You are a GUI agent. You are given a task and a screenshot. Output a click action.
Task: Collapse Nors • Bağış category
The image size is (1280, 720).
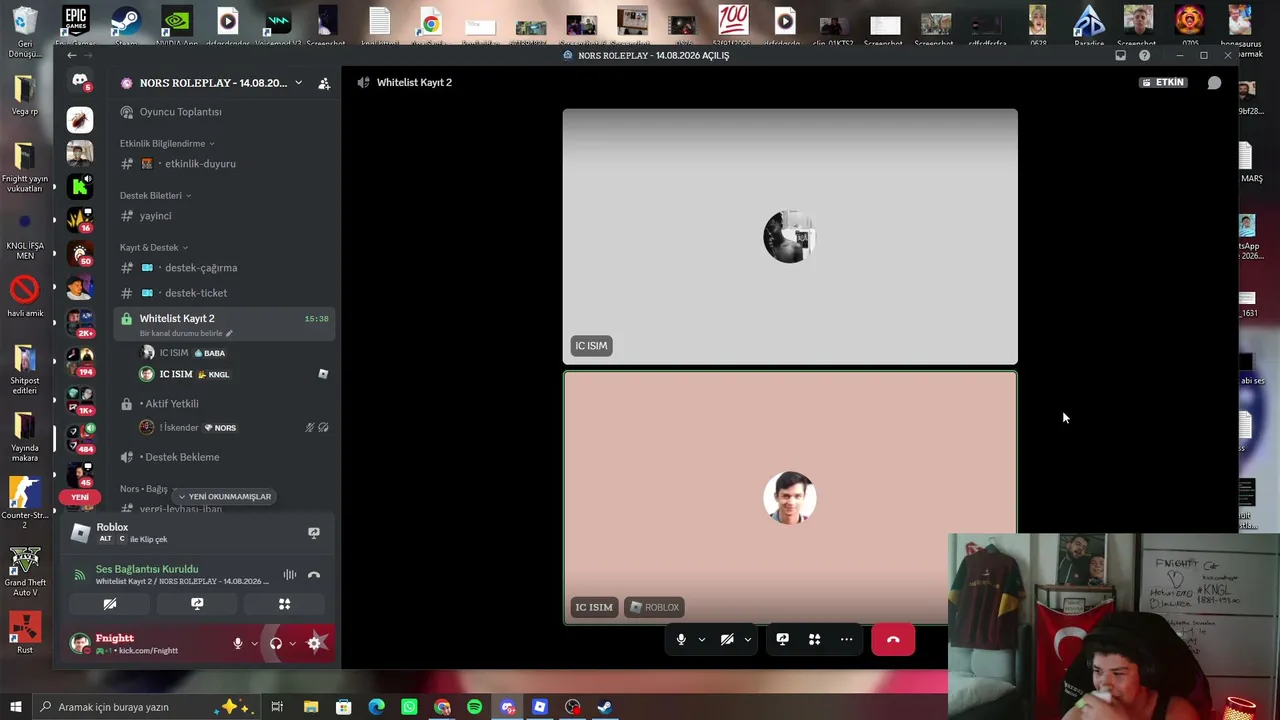[148, 489]
